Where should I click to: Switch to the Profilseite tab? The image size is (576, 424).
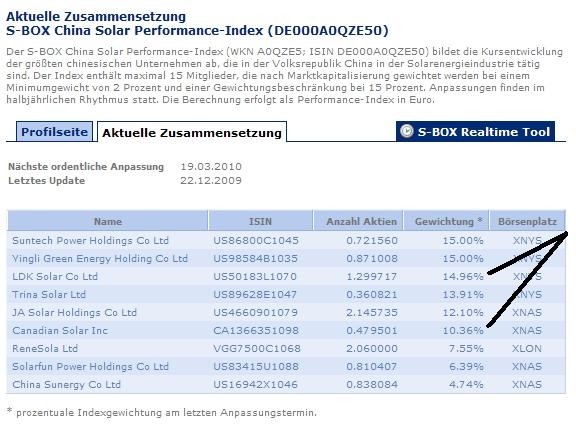click(x=54, y=132)
